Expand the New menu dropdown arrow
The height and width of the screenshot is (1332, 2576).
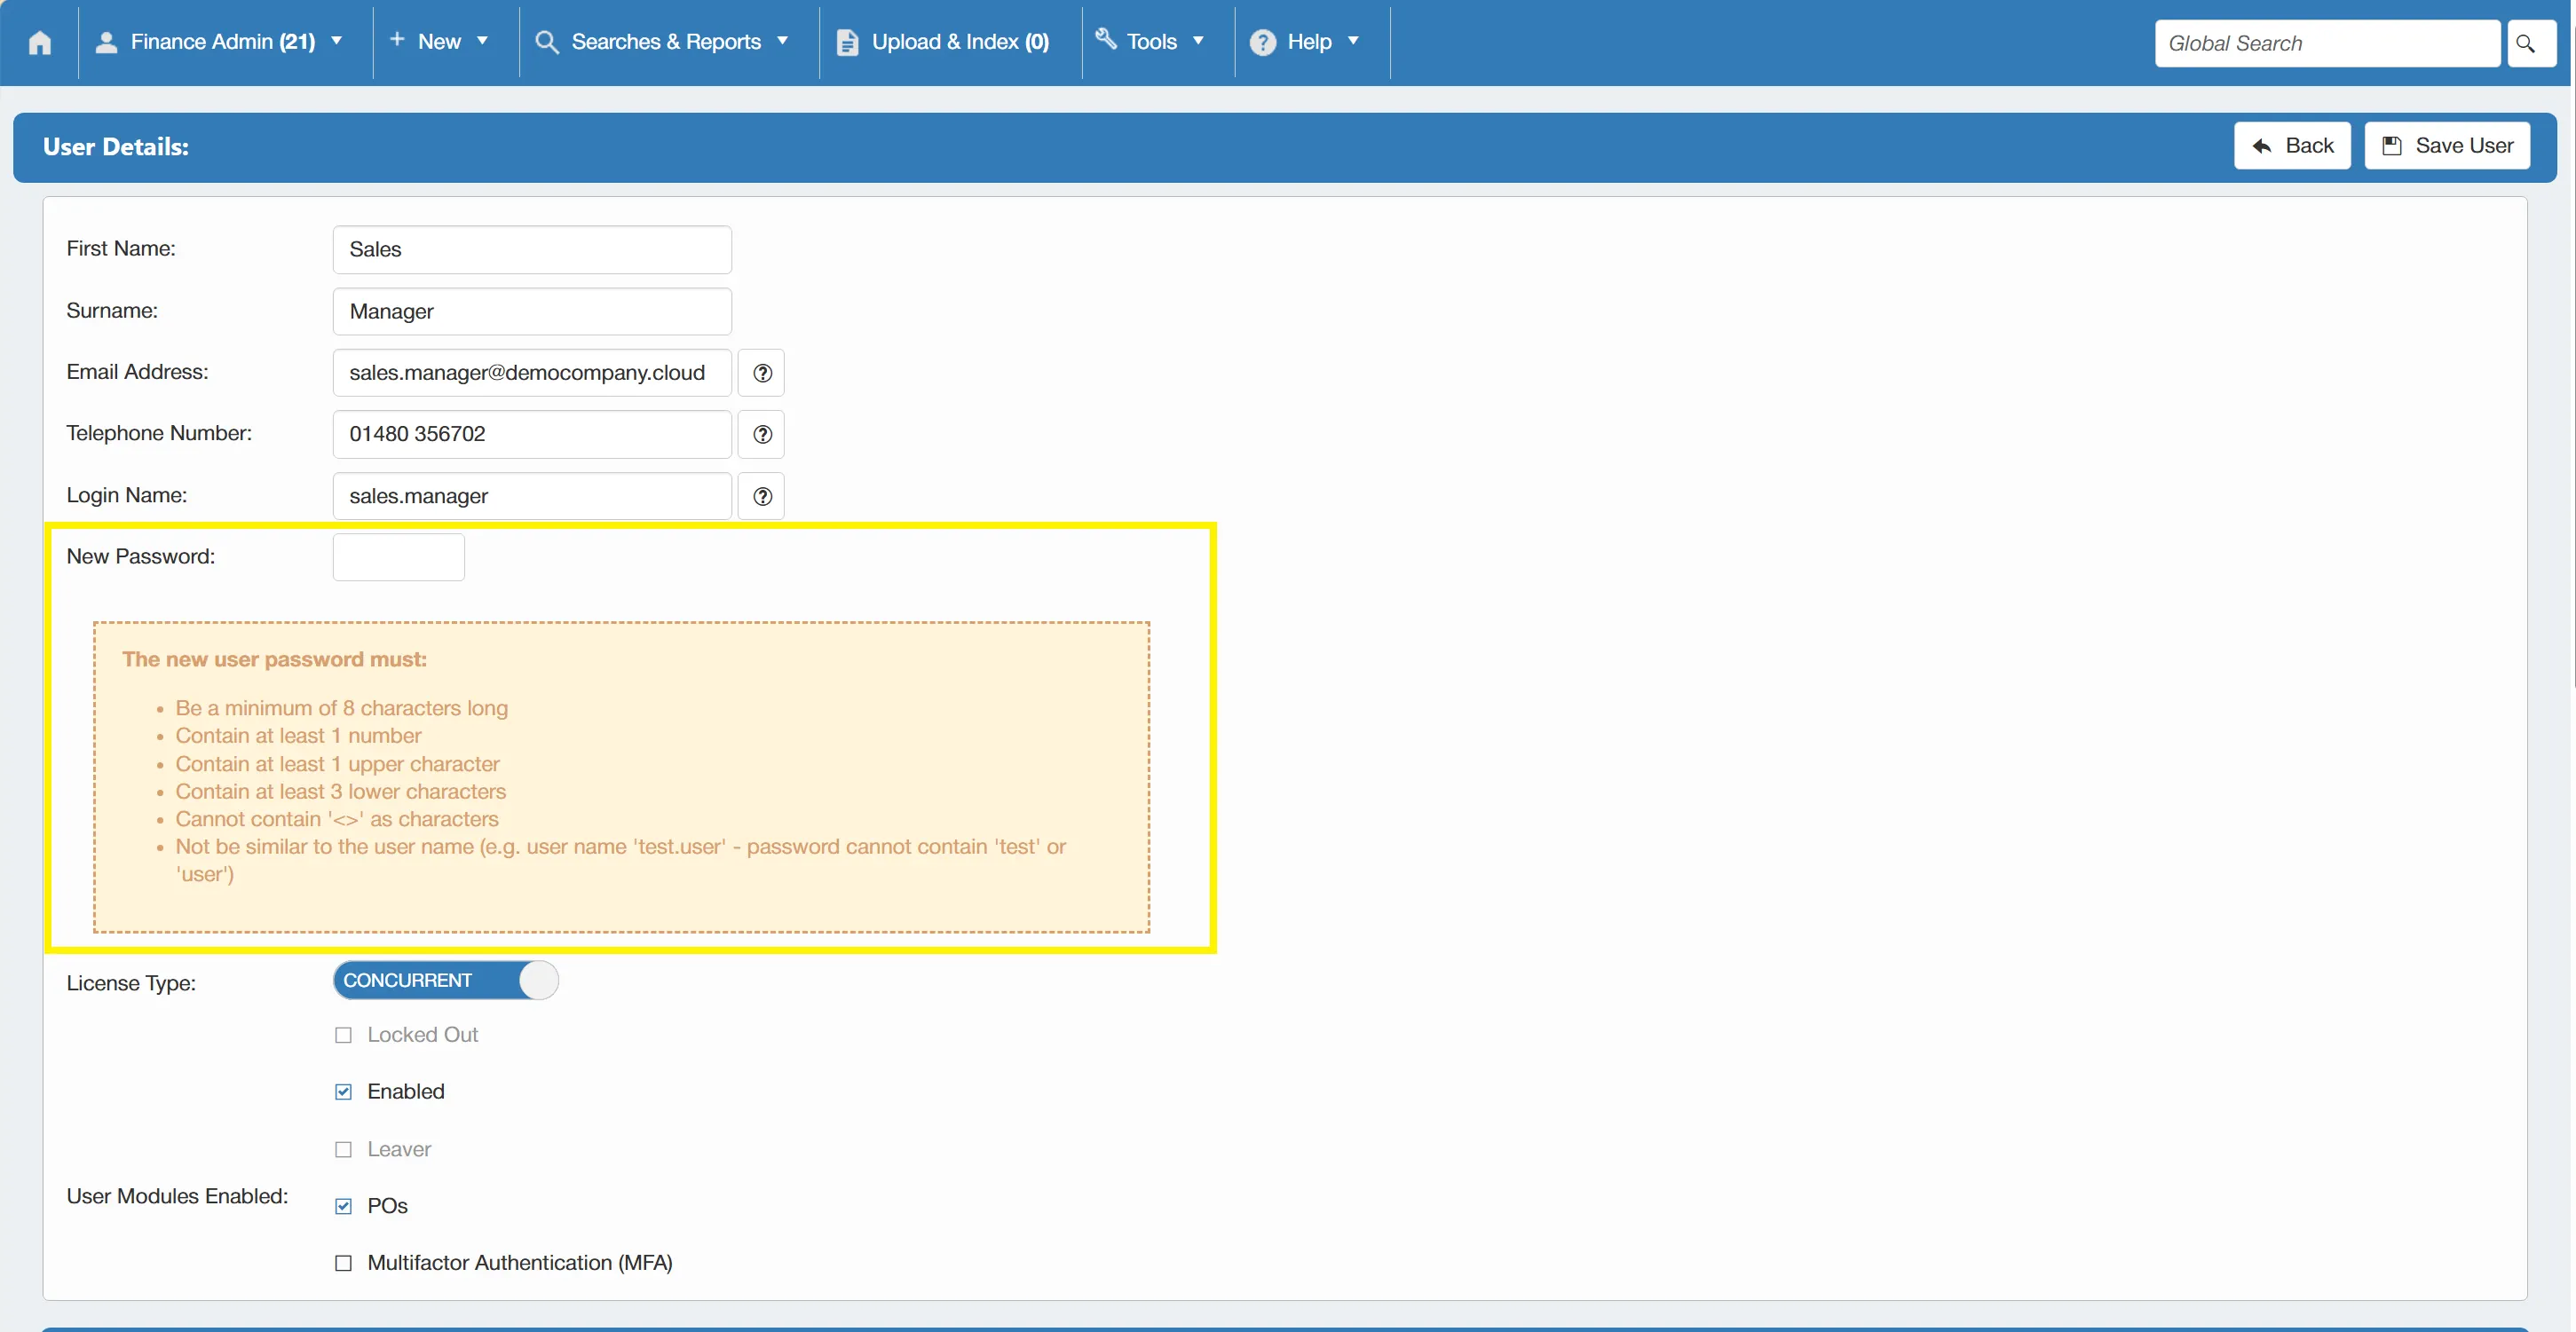click(483, 41)
